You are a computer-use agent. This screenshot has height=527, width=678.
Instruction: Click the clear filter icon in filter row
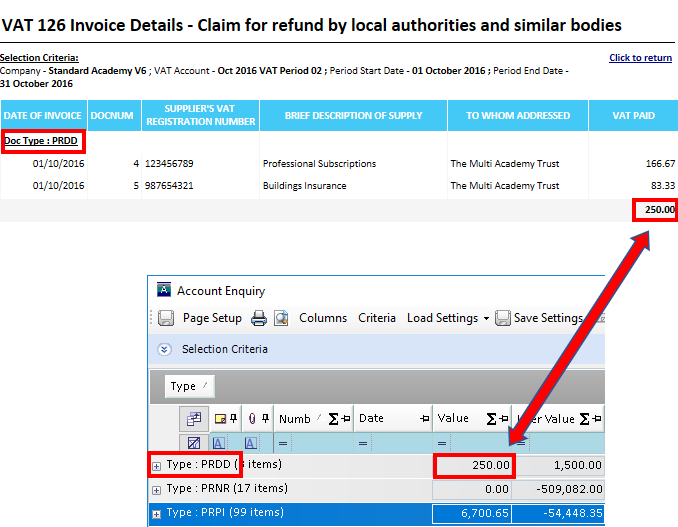[192, 442]
